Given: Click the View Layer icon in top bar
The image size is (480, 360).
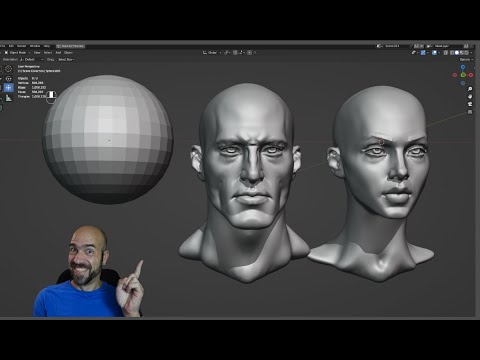Looking at the screenshot, I should click(430, 46).
